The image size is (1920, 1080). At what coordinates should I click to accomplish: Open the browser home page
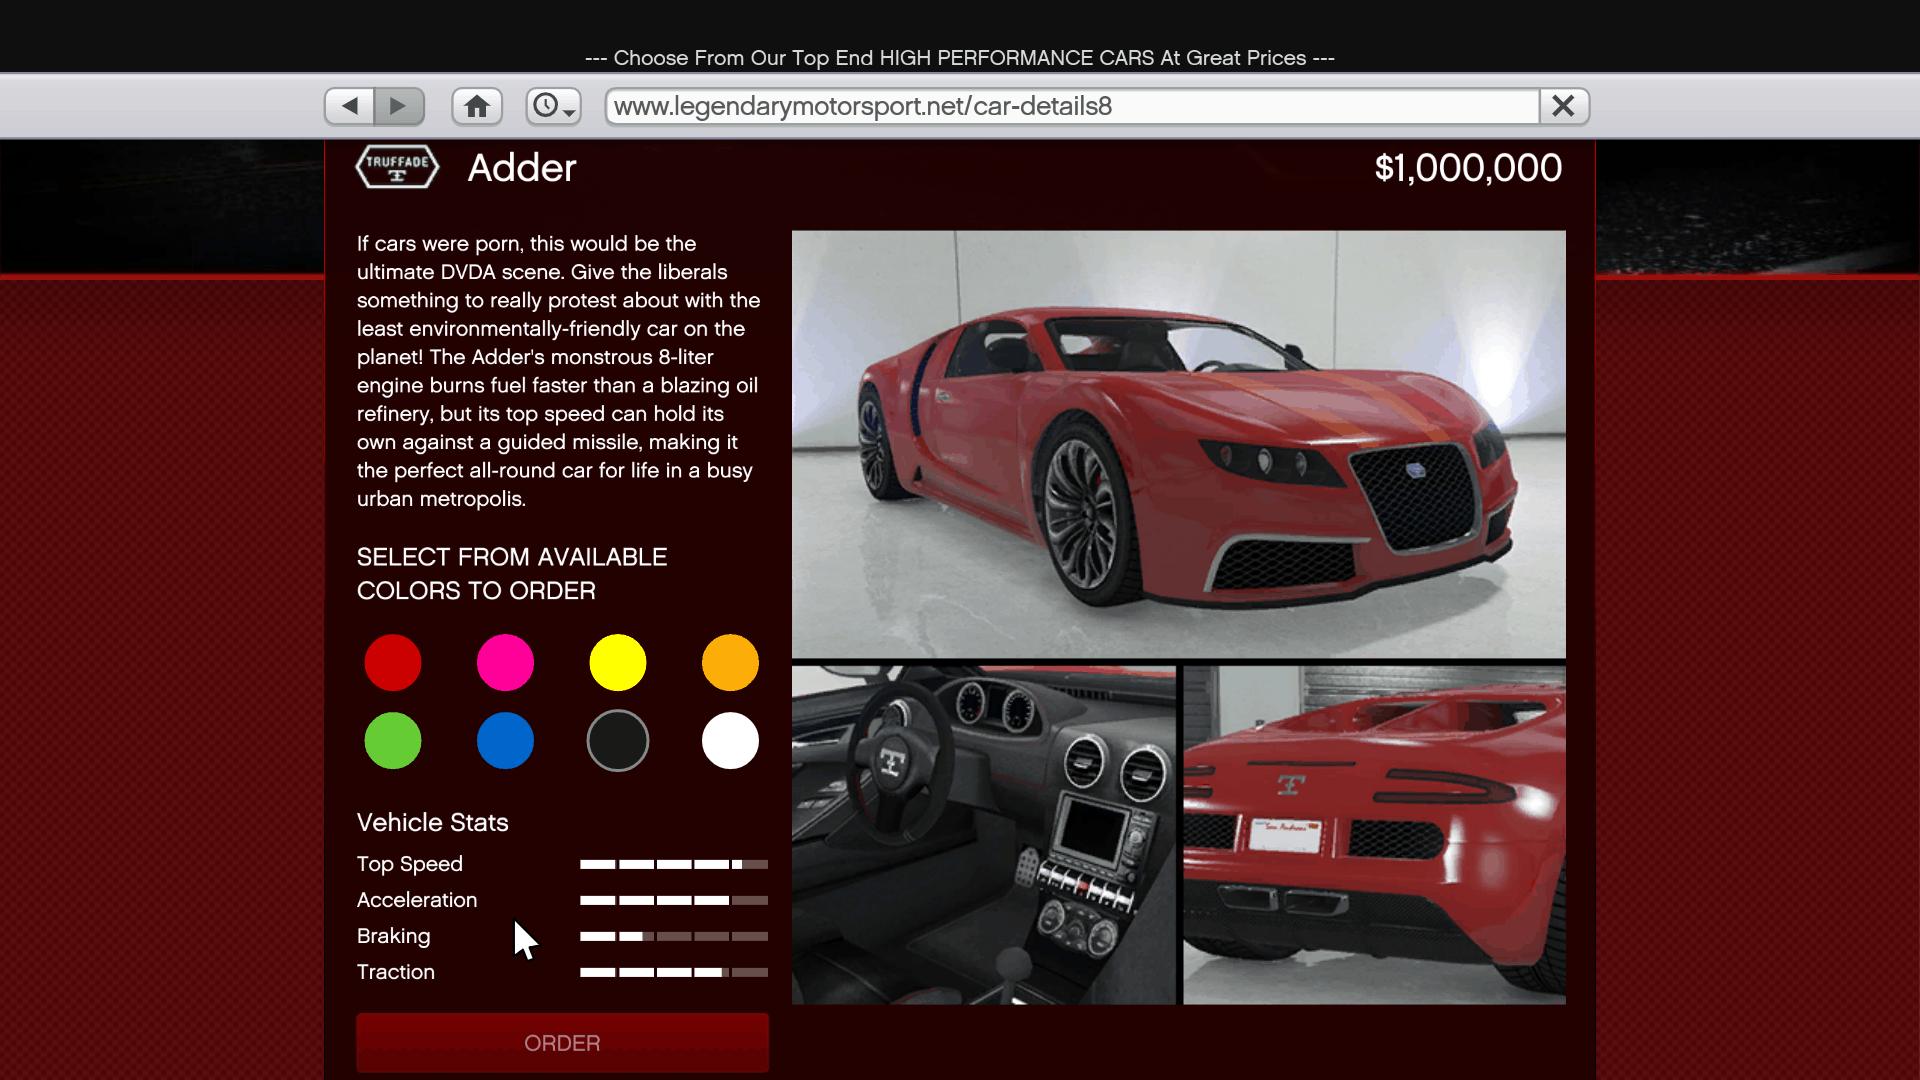[x=477, y=105]
